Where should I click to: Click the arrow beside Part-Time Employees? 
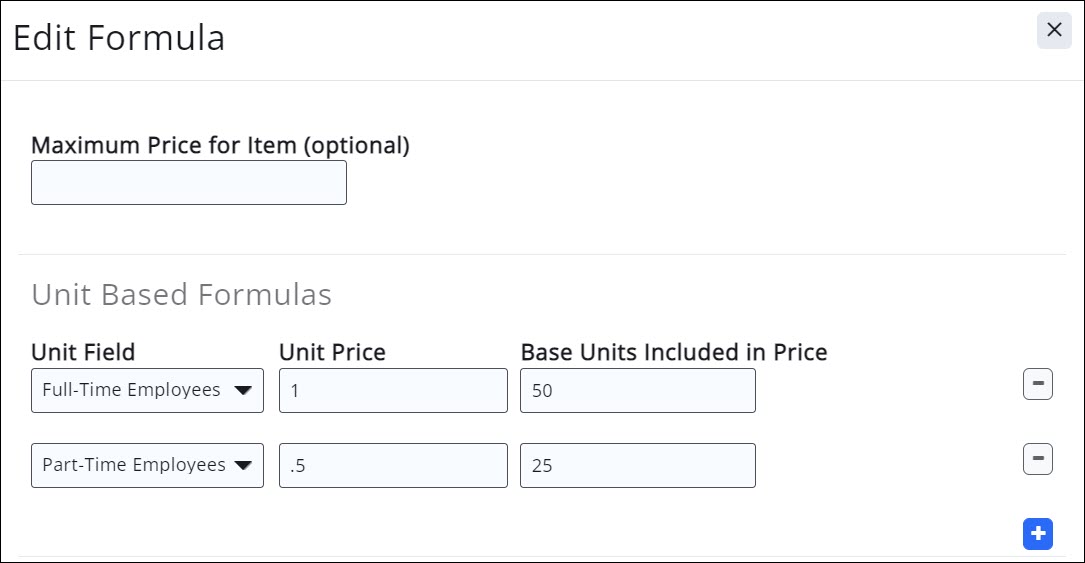[242, 466]
